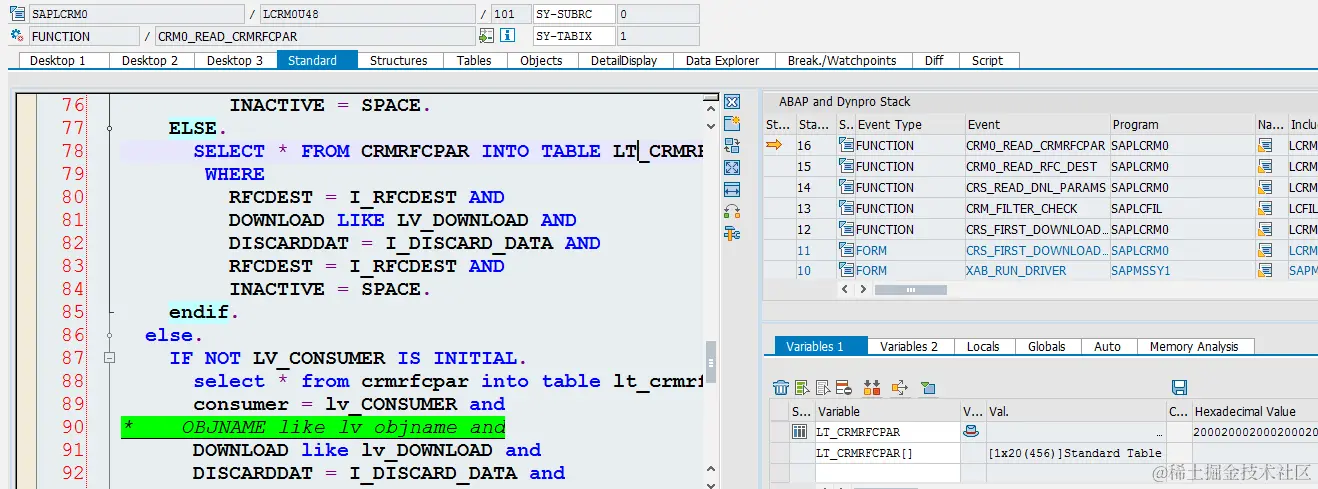Open the Structures tab
This screenshot has height=489, width=1318.
click(x=398, y=60)
